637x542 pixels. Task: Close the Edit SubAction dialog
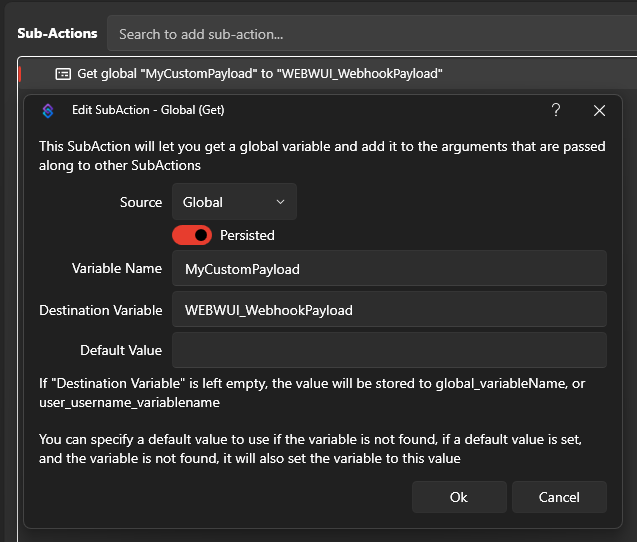click(599, 110)
